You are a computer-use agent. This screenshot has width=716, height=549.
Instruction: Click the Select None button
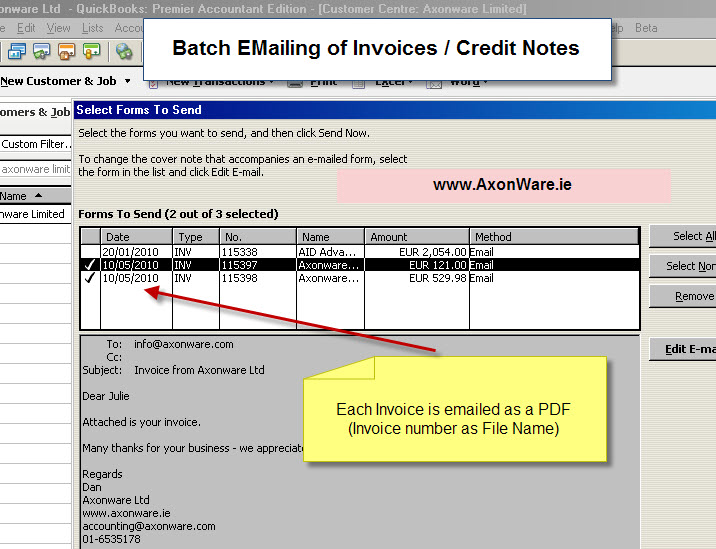coord(683,266)
